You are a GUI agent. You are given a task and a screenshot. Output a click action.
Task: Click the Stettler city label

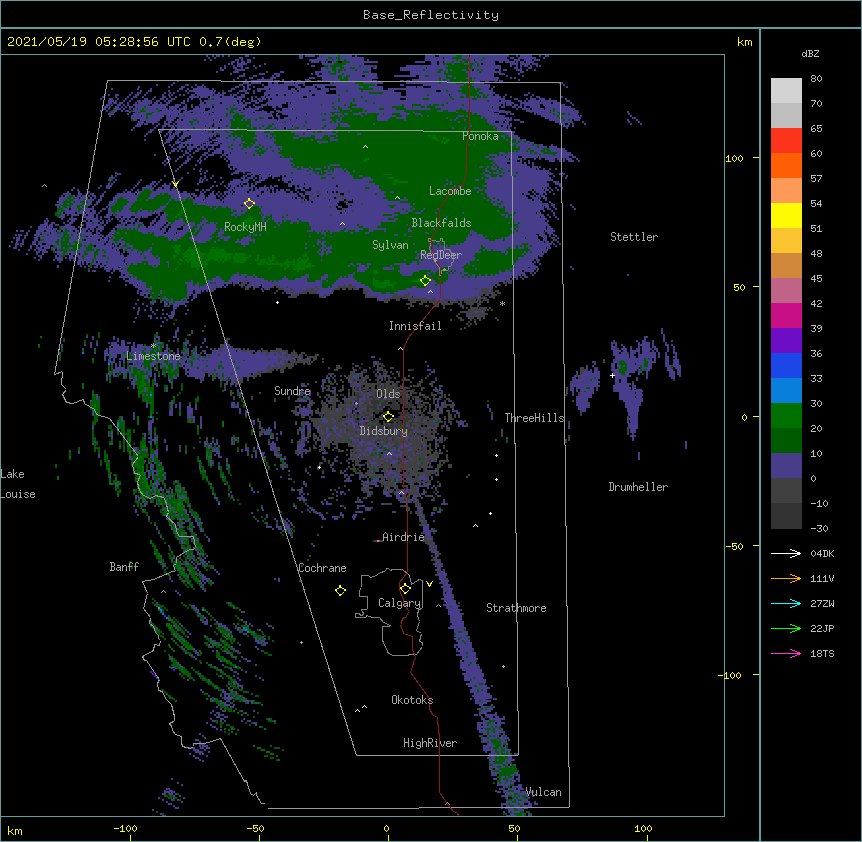[634, 237]
